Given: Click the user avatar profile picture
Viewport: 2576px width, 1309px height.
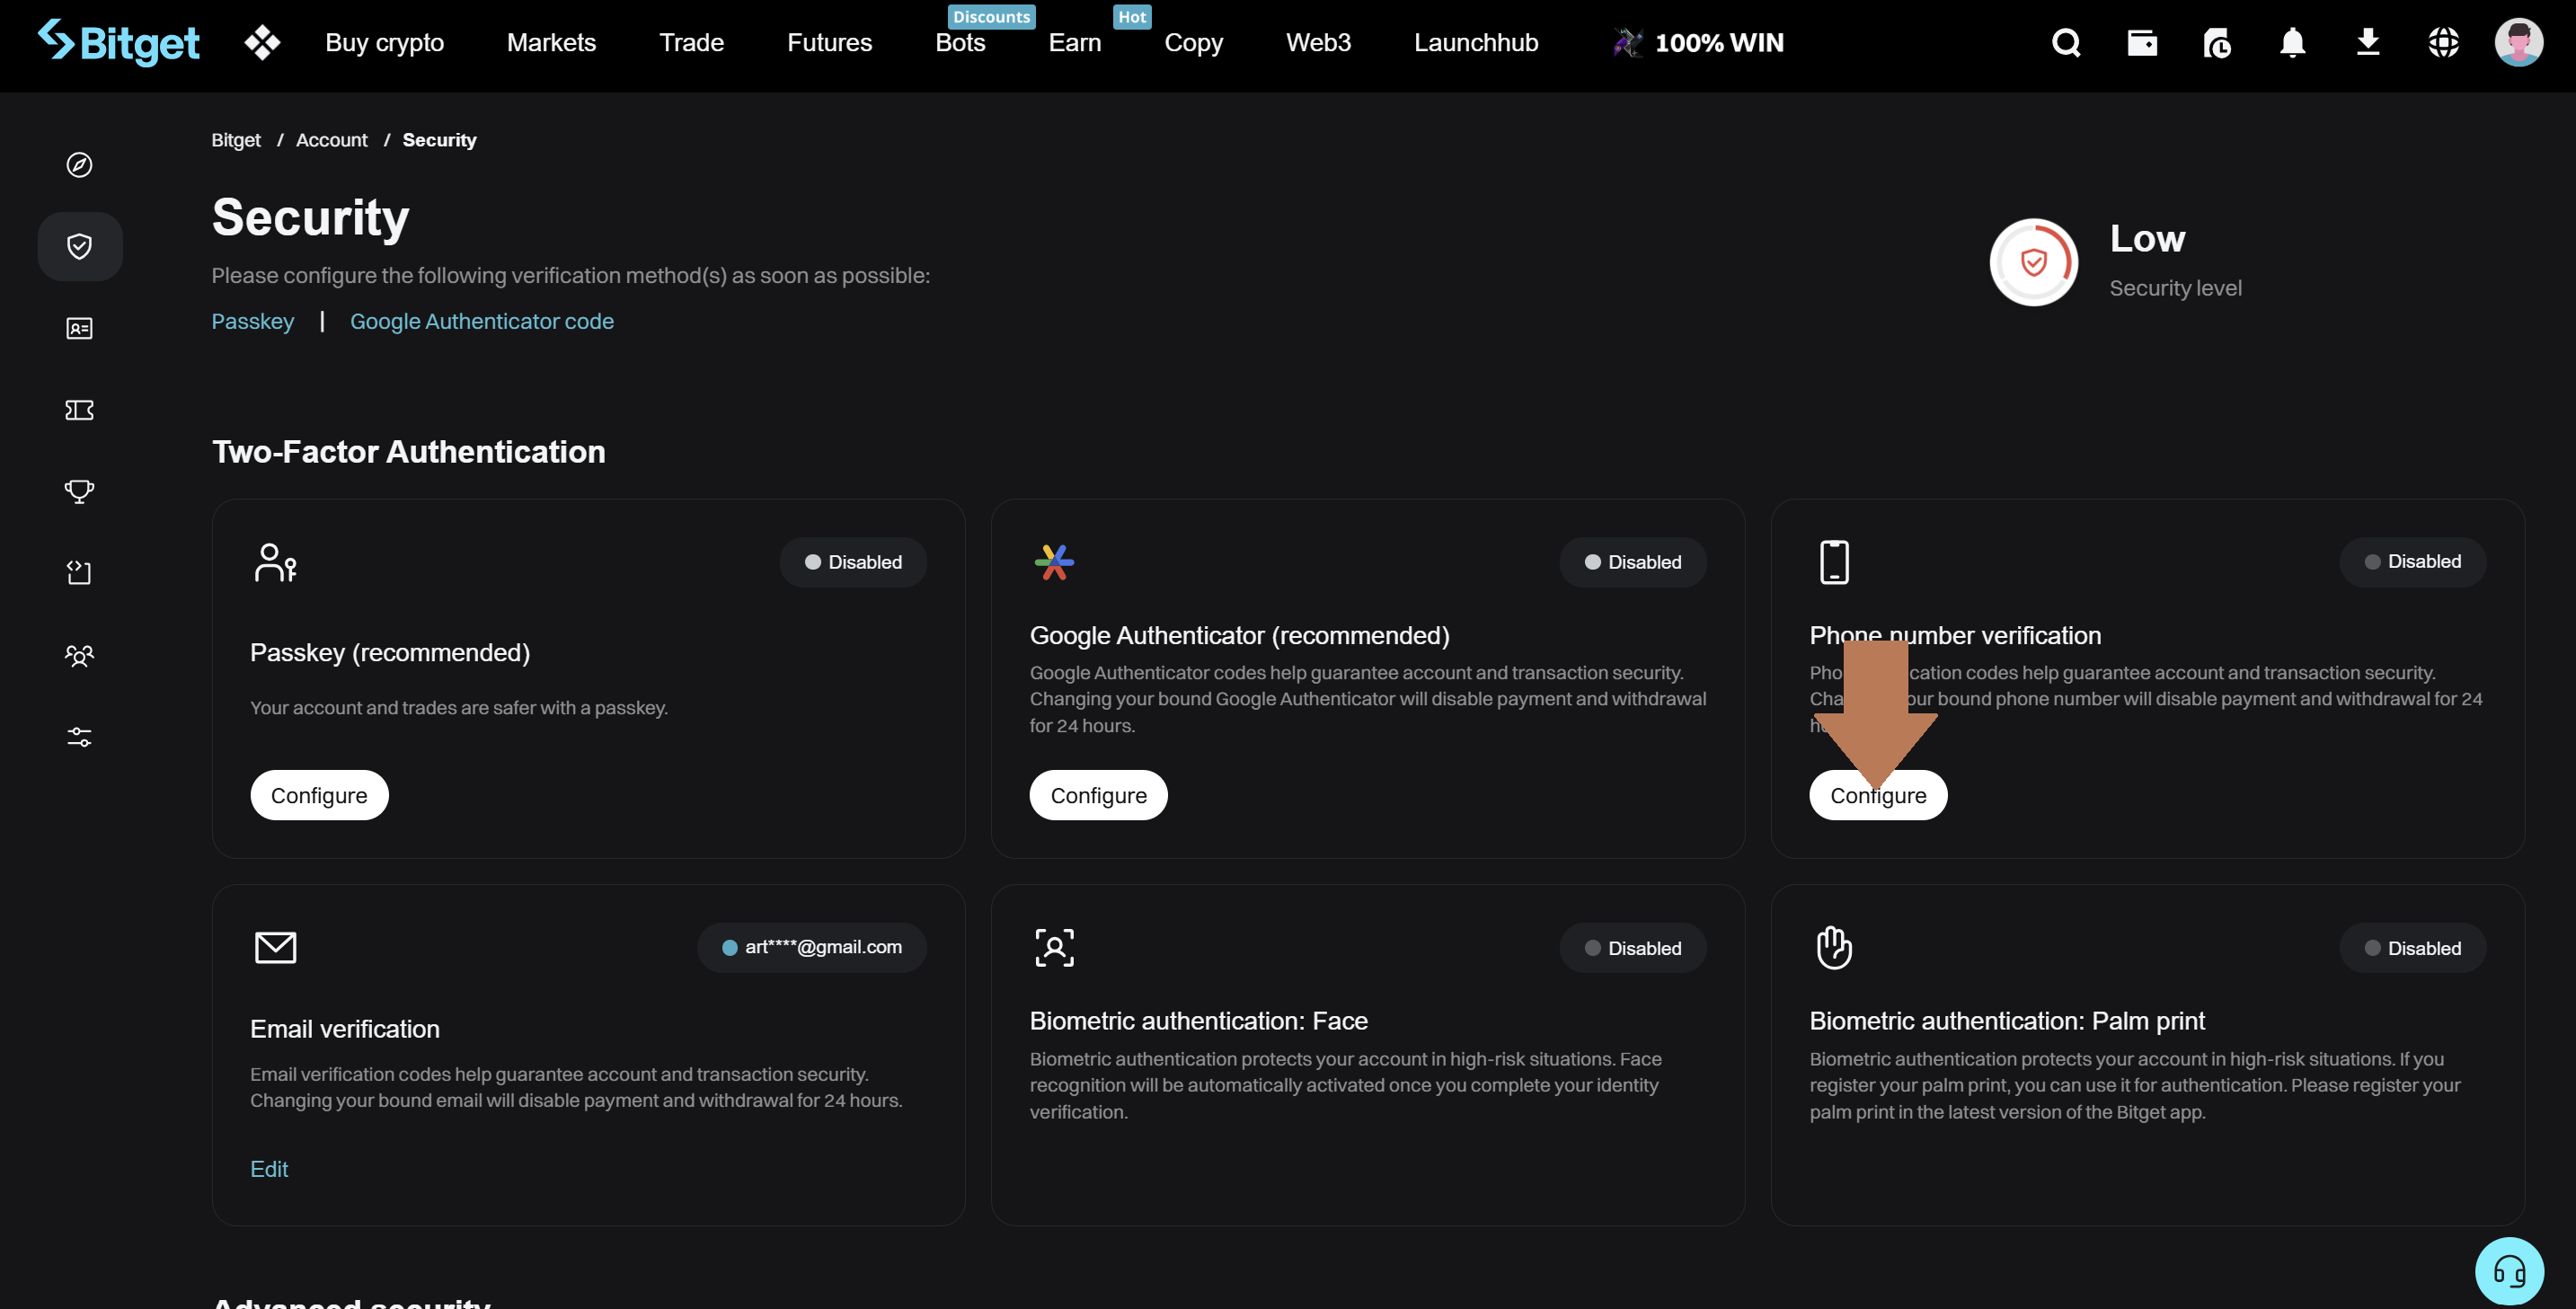Looking at the screenshot, I should pyautogui.click(x=2518, y=43).
